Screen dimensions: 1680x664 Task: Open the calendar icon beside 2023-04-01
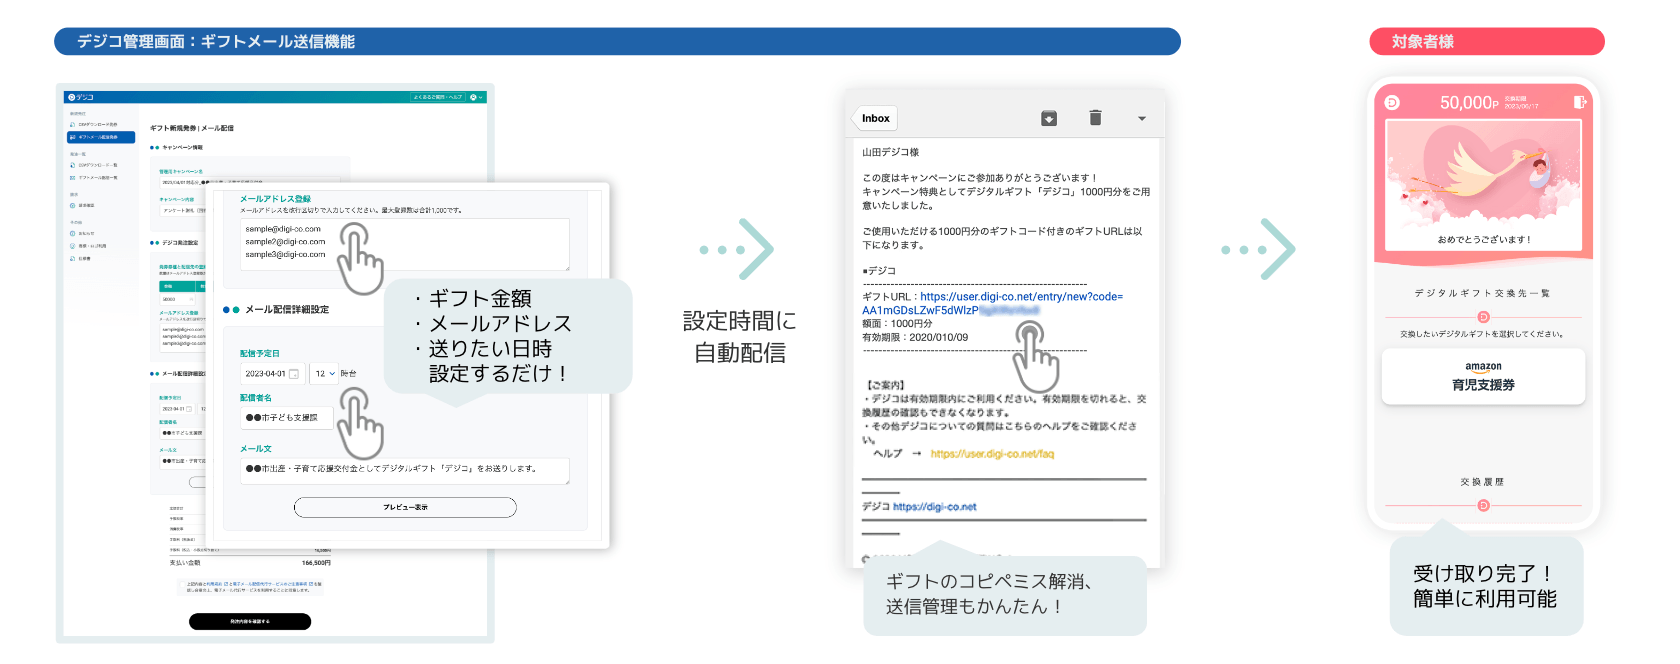click(294, 374)
